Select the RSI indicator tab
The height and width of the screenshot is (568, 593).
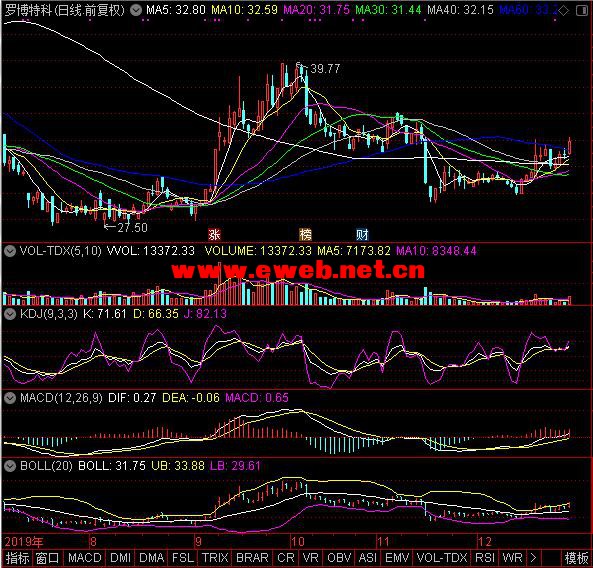[485, 558]
